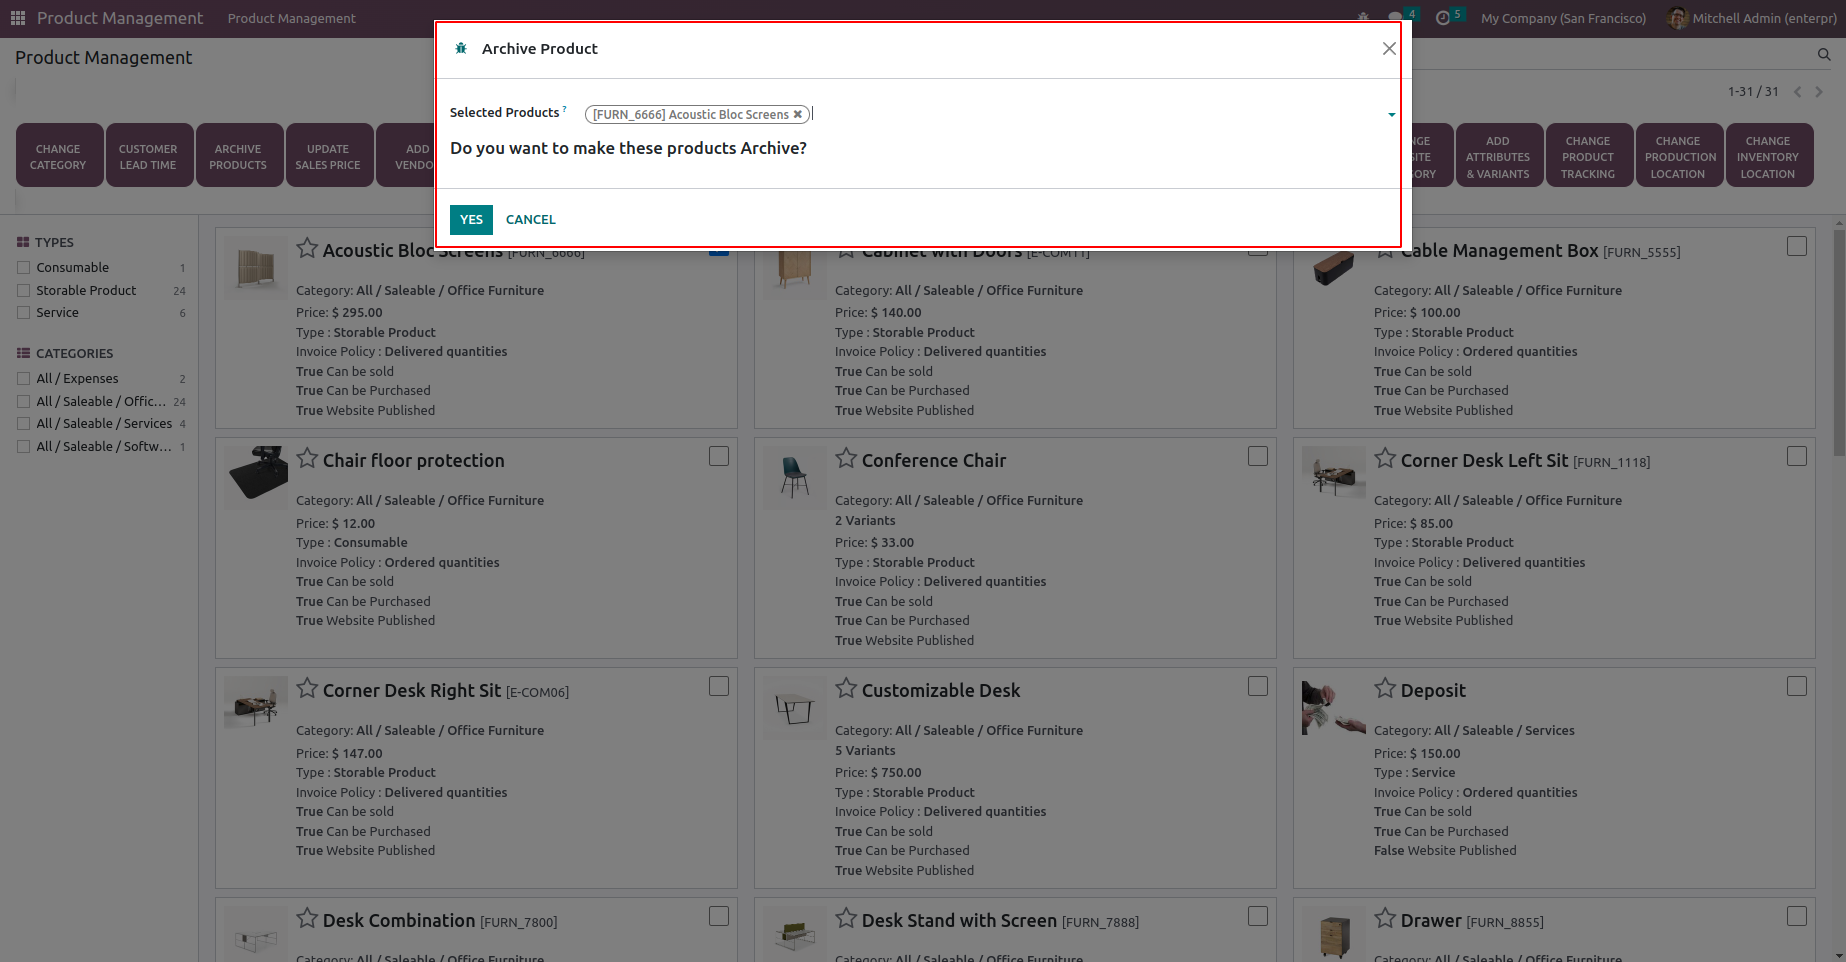This screenshot has width=1846, height=962.
Task: Star the Acoustic Bloc Screens product
Action: click(307, 249)
